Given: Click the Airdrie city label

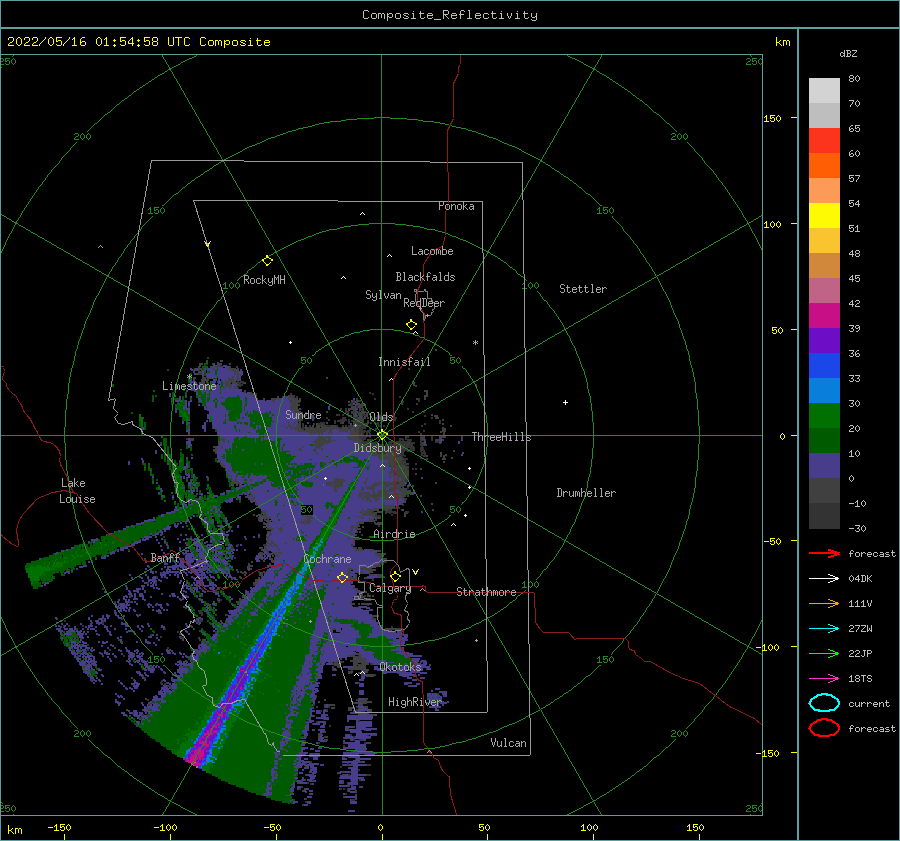Looking at the screenshot, I should pos(394,534).
